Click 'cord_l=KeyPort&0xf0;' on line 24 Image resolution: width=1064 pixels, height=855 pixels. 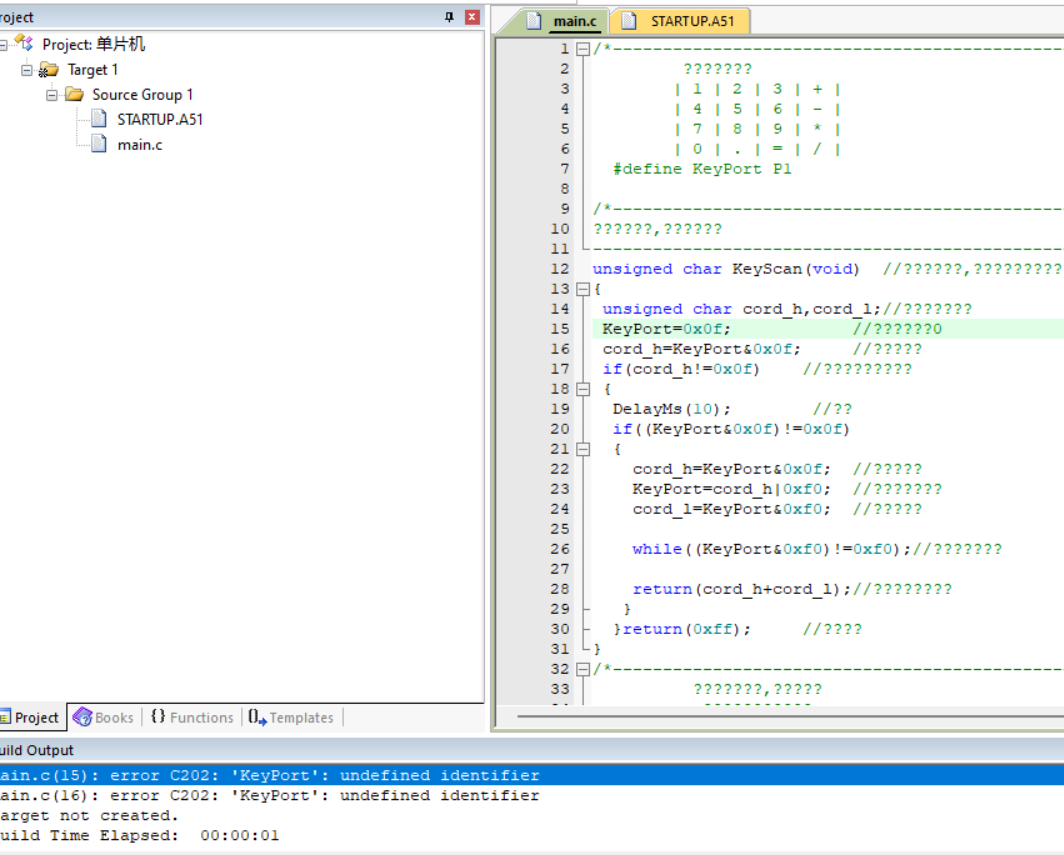[x=732, y=509]
